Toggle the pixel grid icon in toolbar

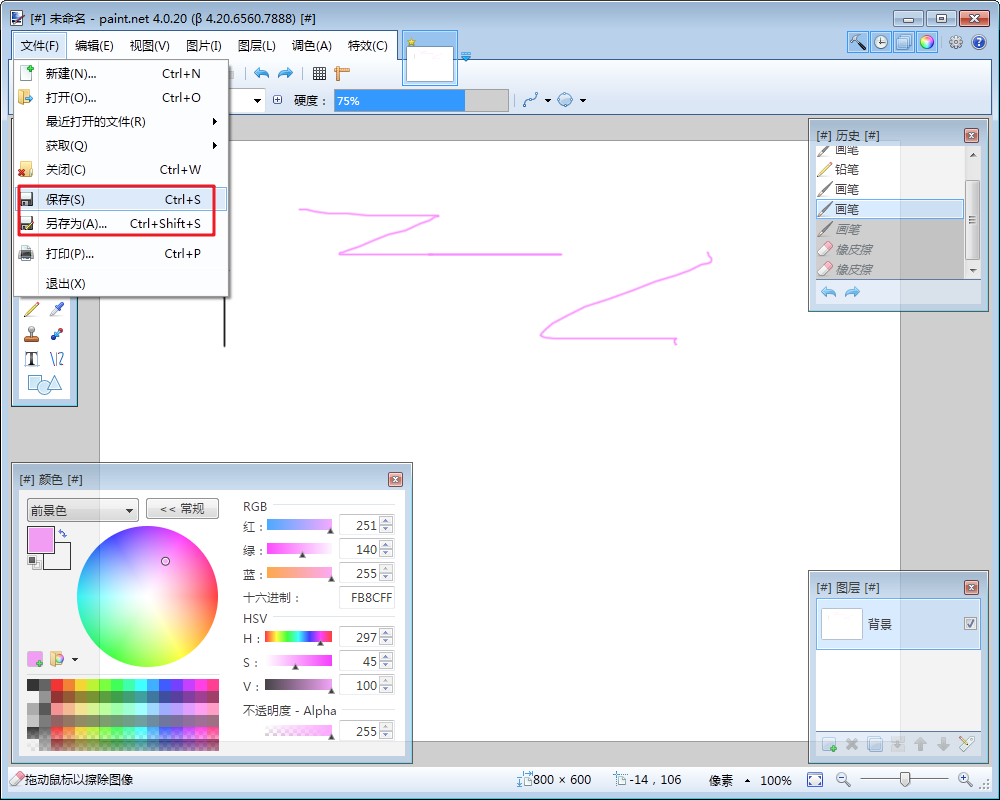[319, 73]
